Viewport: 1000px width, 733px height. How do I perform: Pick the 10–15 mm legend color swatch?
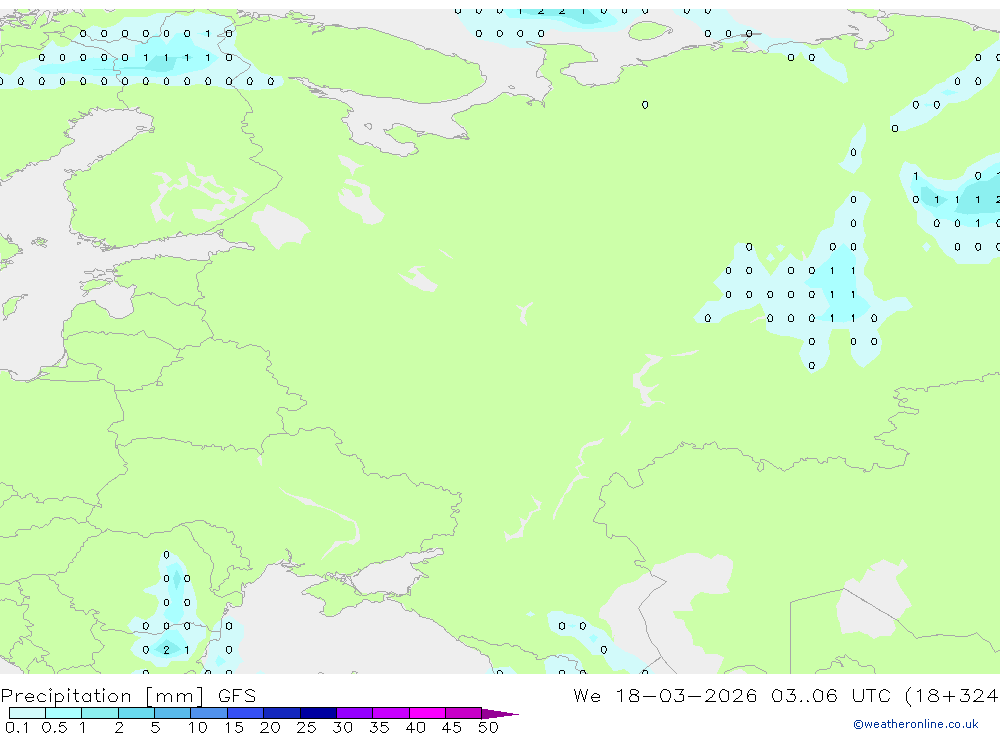pos(209,713)
